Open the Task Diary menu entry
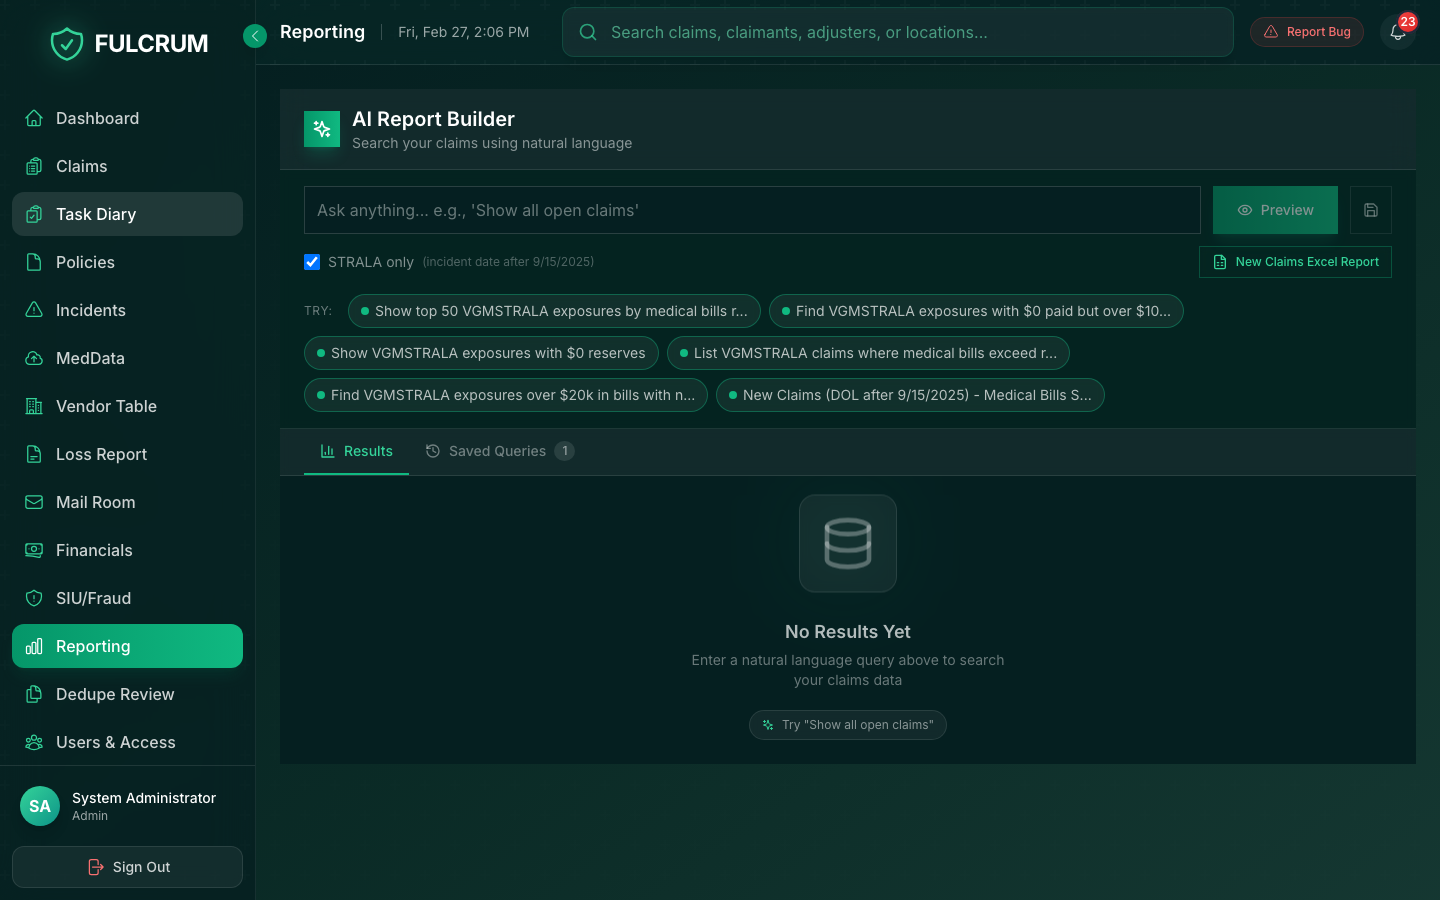 coord(97,214)
